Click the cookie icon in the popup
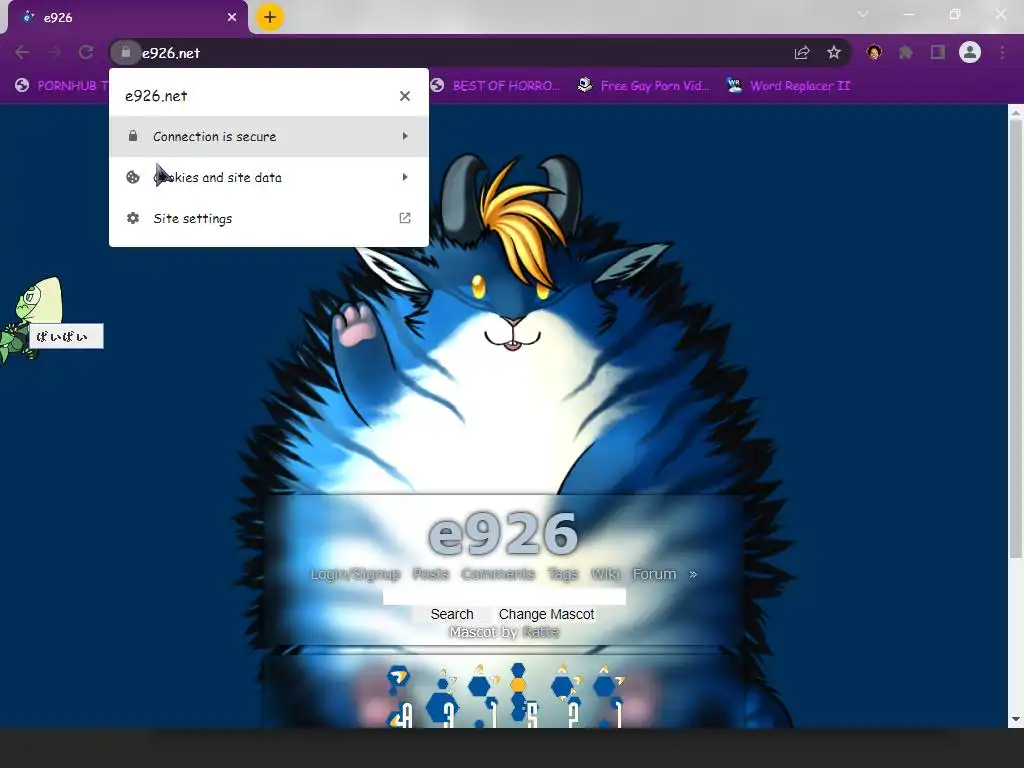This screenshot has height=768, width=1024. 133,177
